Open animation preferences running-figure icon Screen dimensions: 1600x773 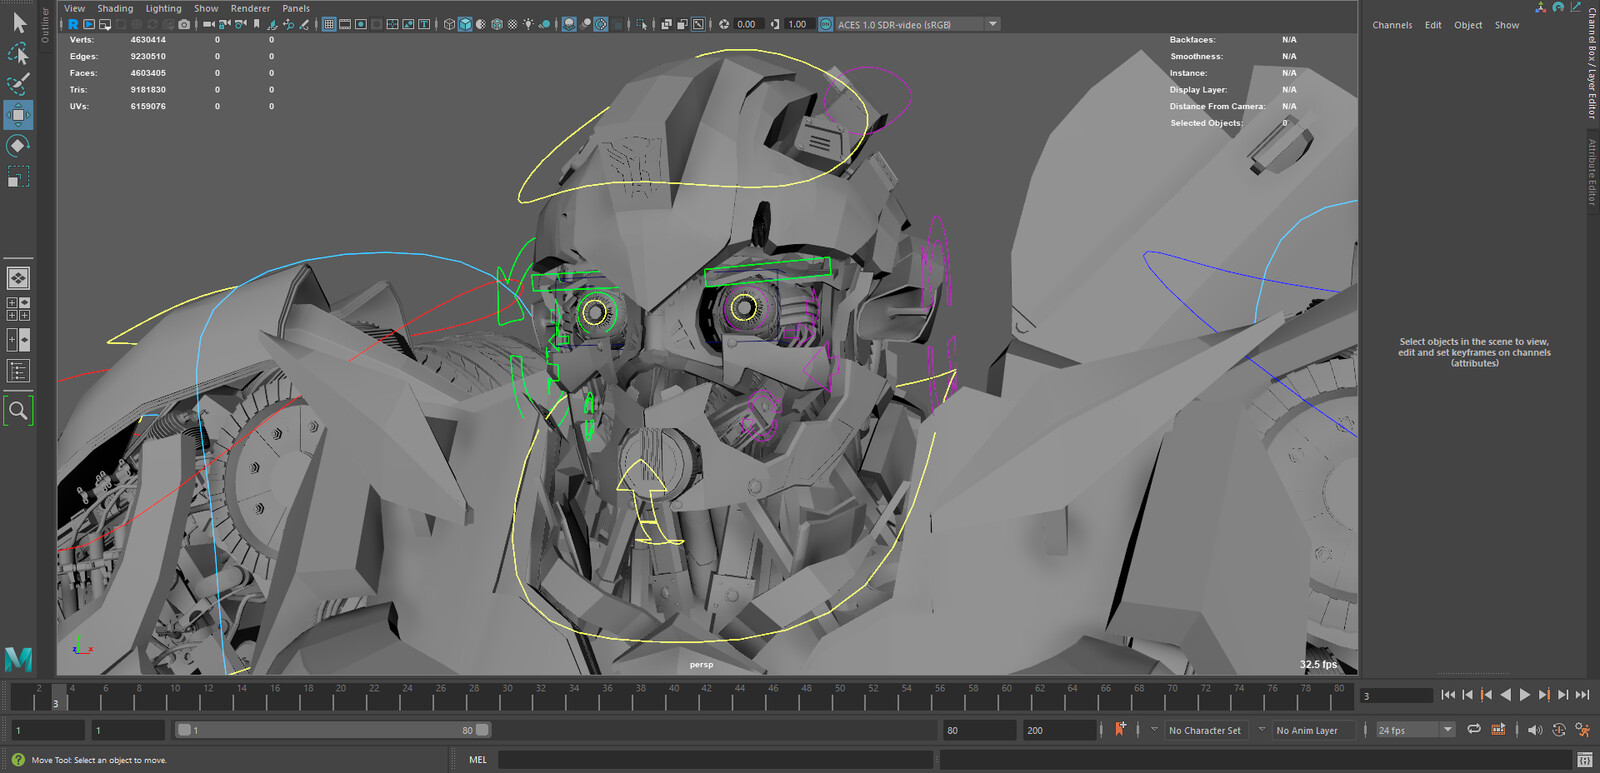(x=1583, y=730)
